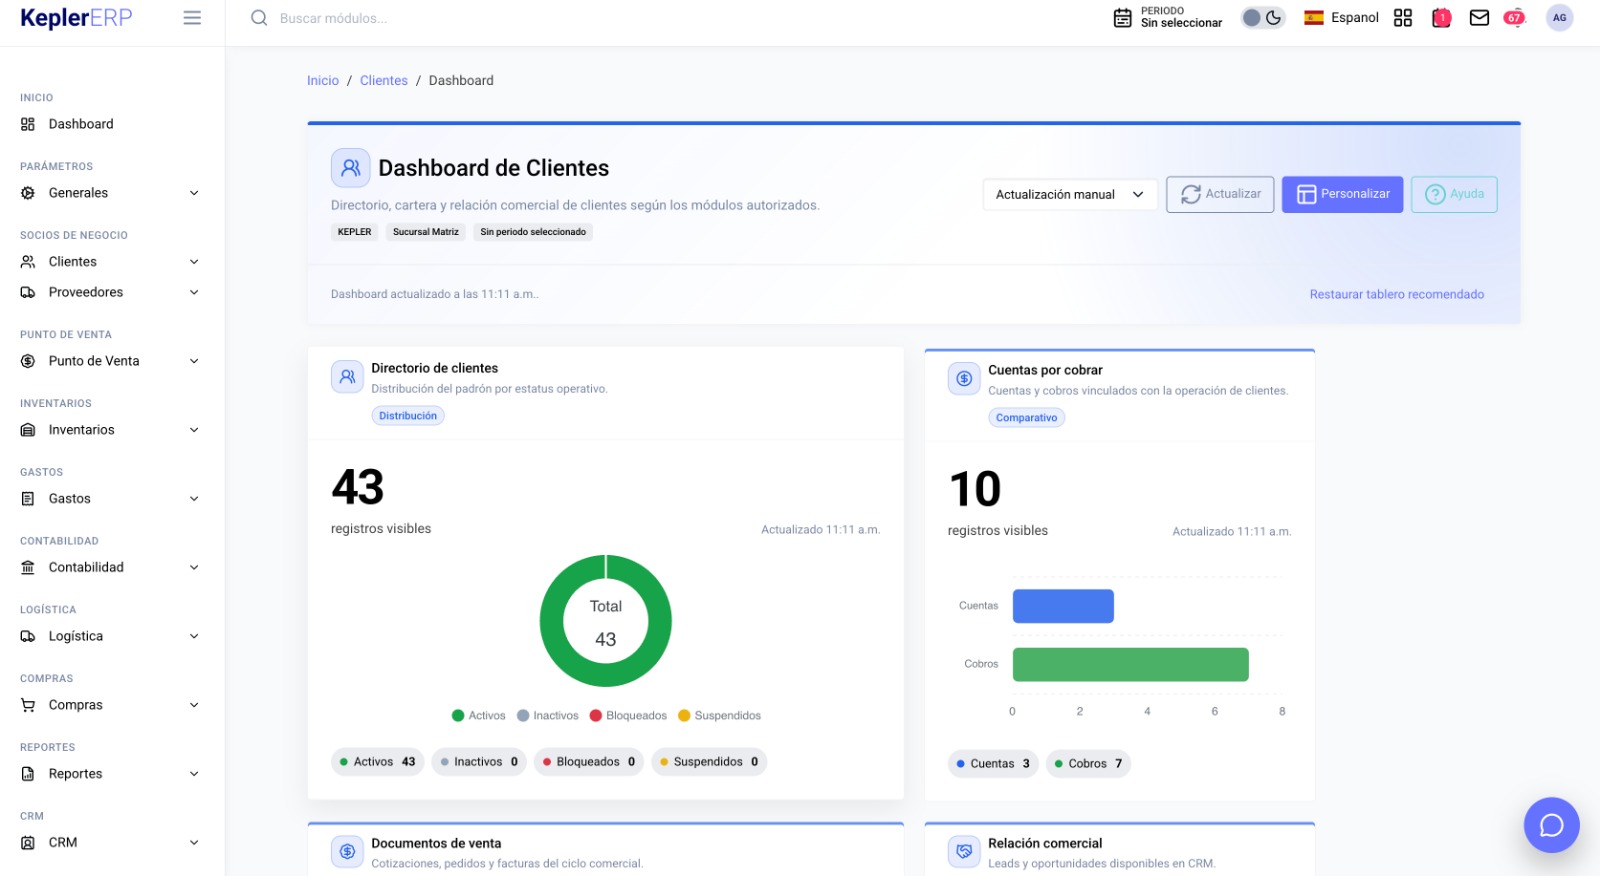Viewport: 1600px width, 876px height.
Task: Expand the Compras menu chevron
Action: pos(194,705)
